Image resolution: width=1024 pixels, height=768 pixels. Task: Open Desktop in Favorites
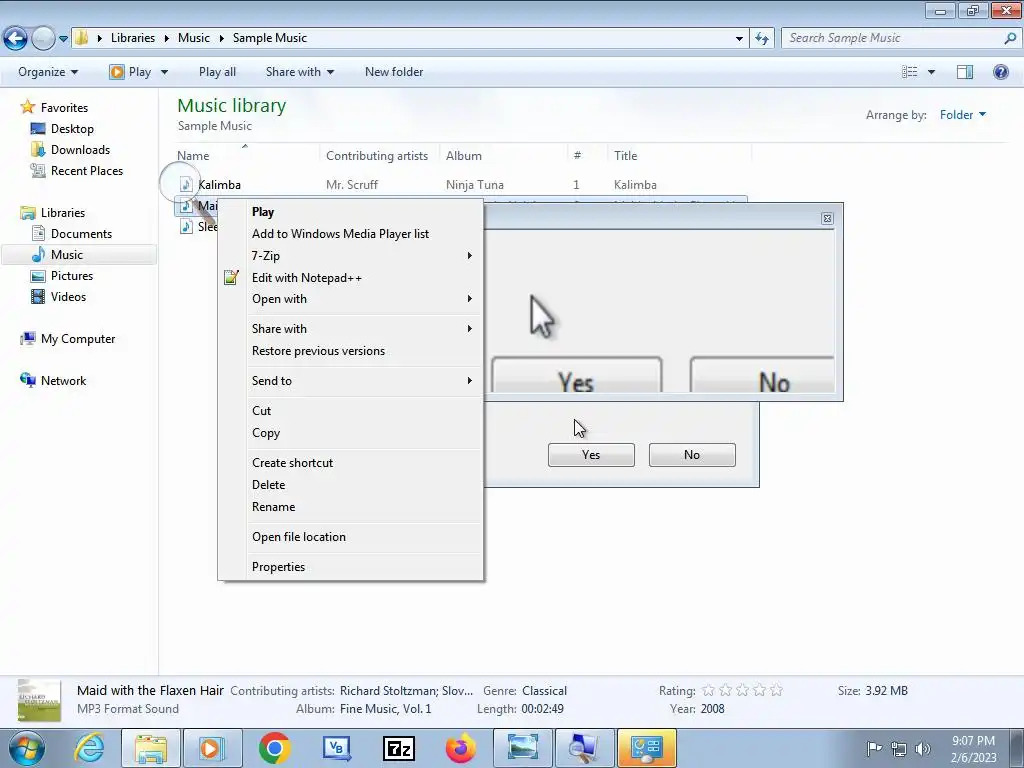tap(72, 129)
